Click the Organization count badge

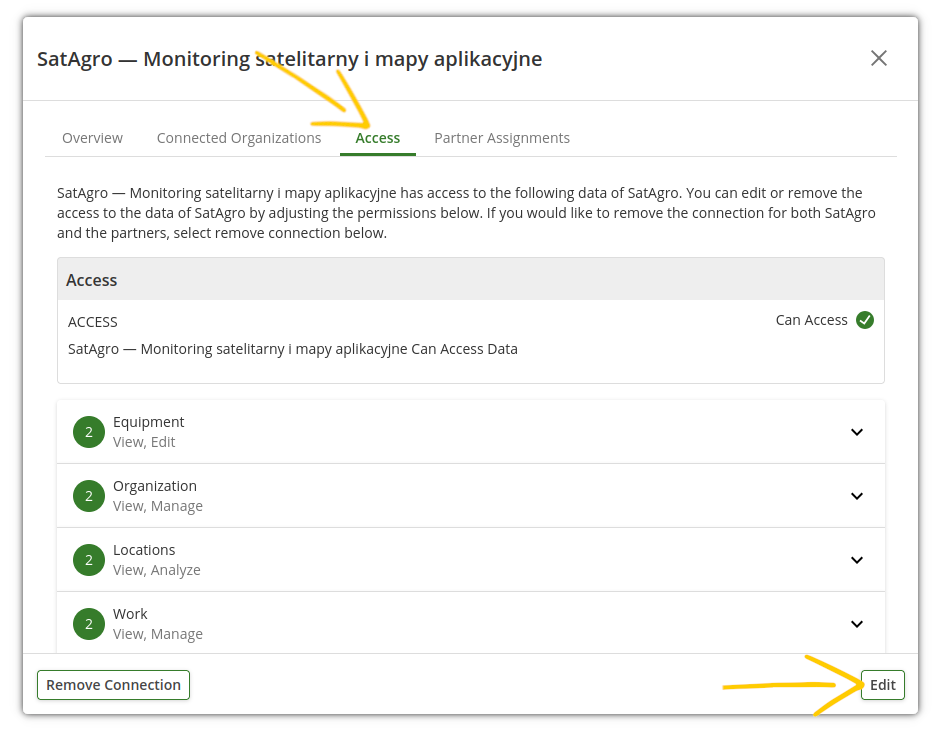click(89, 496)
